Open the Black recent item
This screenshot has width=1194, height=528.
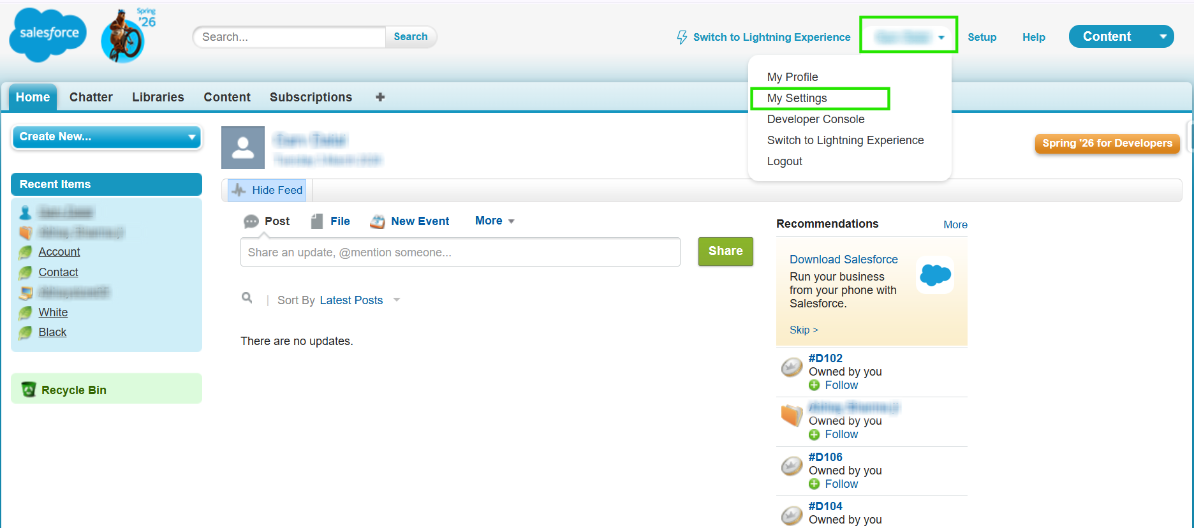(x=53, y=333)
